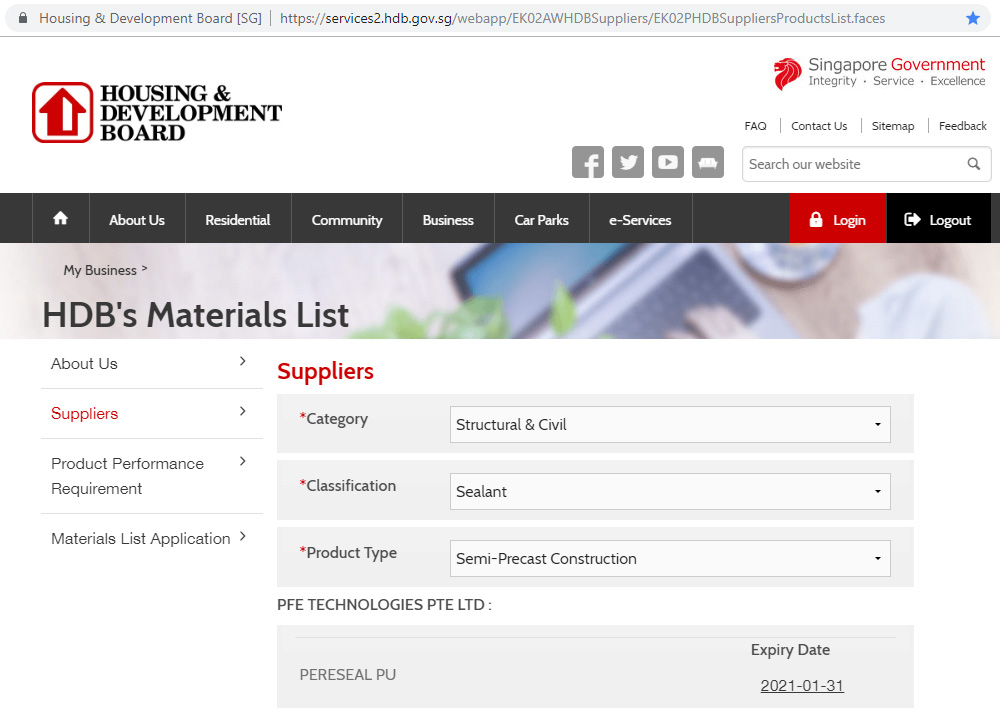Open the YouTube channel icon
The image size is (1000, 716).
[x=668, y=162]
